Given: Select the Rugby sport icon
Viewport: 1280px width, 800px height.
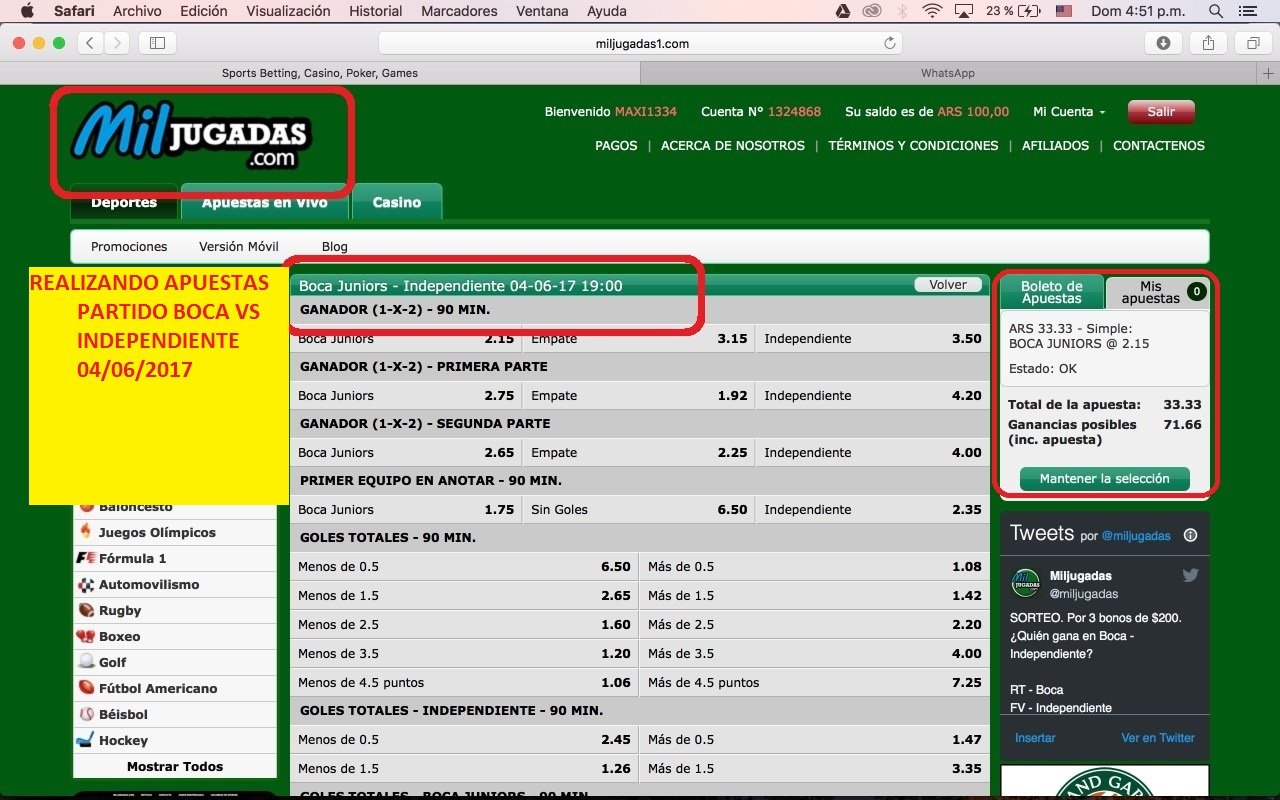Looking at the screenshot, I should click(87, 610).
